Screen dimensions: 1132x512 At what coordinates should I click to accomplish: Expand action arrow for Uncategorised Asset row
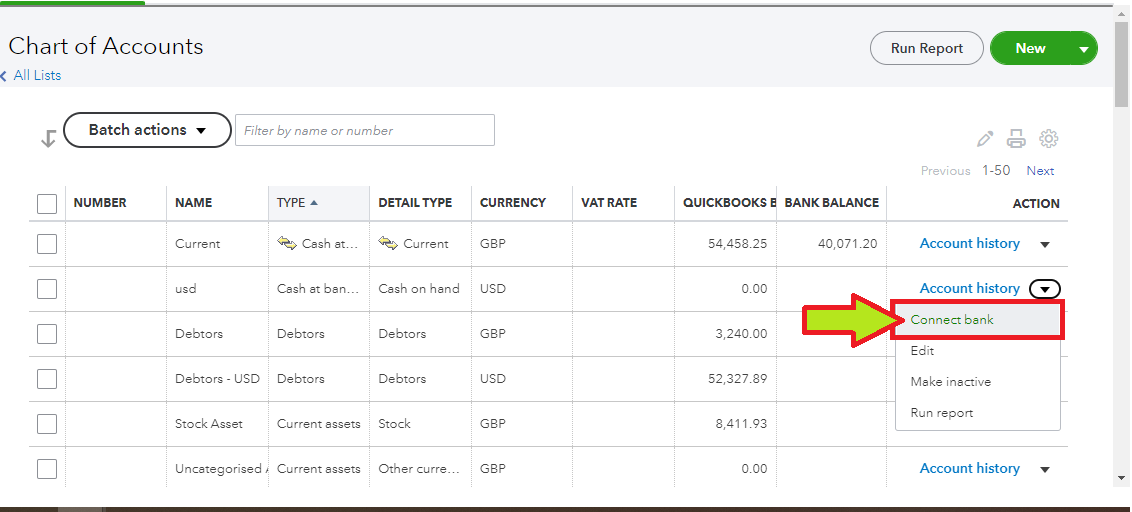(1045, 469)
